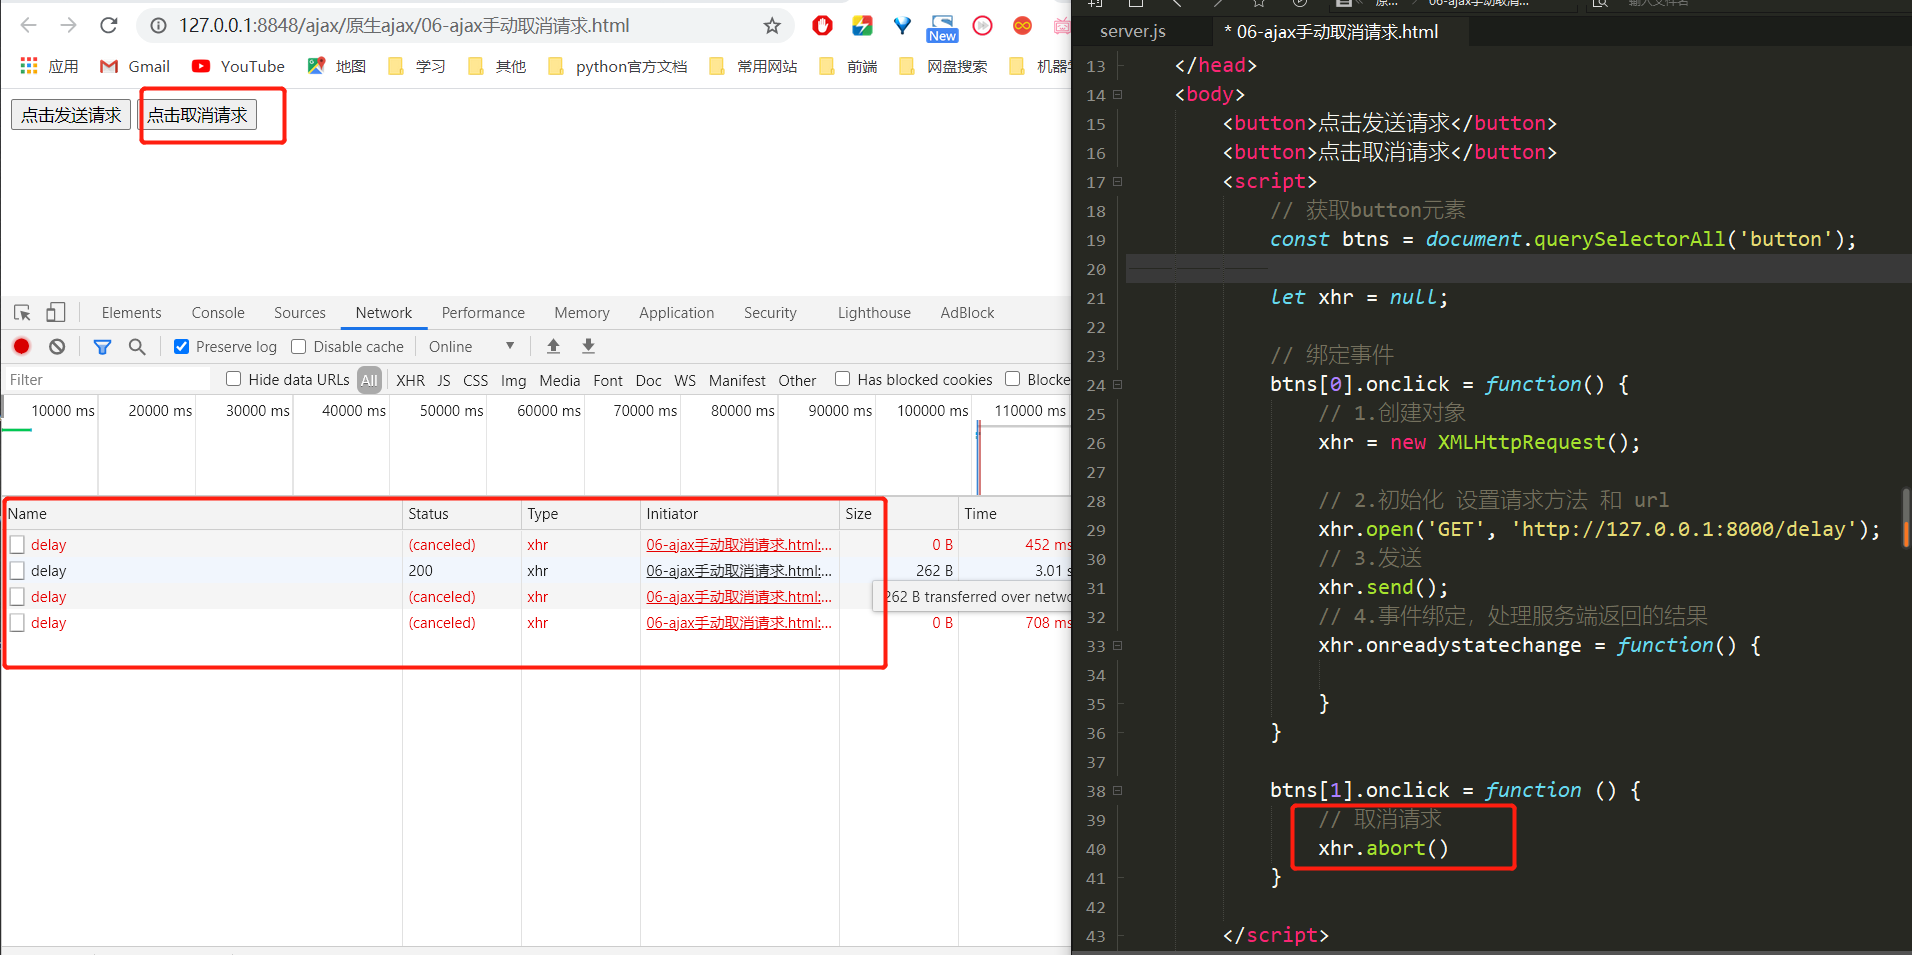This screenshot has height=955, width=1912.
Task: Collapse the body tag fold at line 14
Action: click(x=1118, y=94)
